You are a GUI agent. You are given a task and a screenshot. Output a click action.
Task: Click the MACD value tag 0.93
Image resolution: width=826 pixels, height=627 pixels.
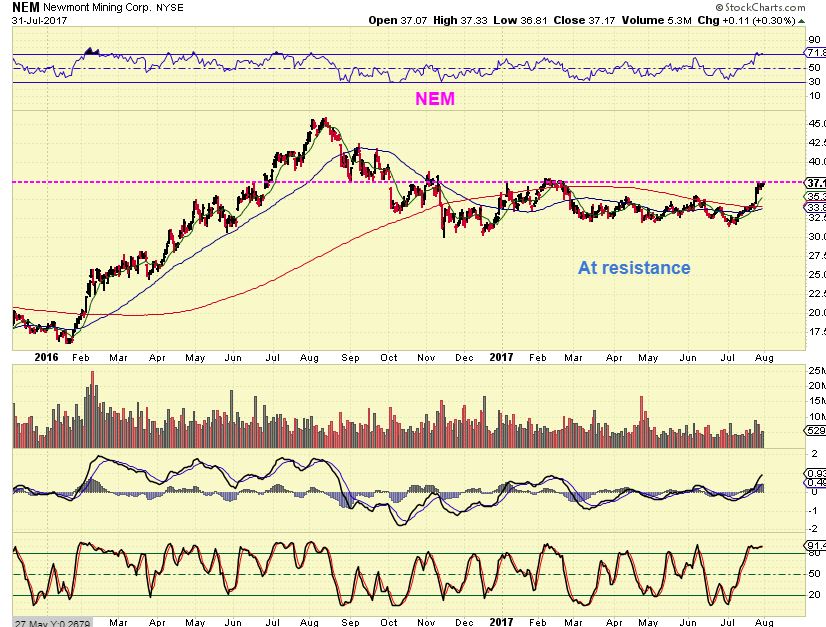[x=815, y=473]
